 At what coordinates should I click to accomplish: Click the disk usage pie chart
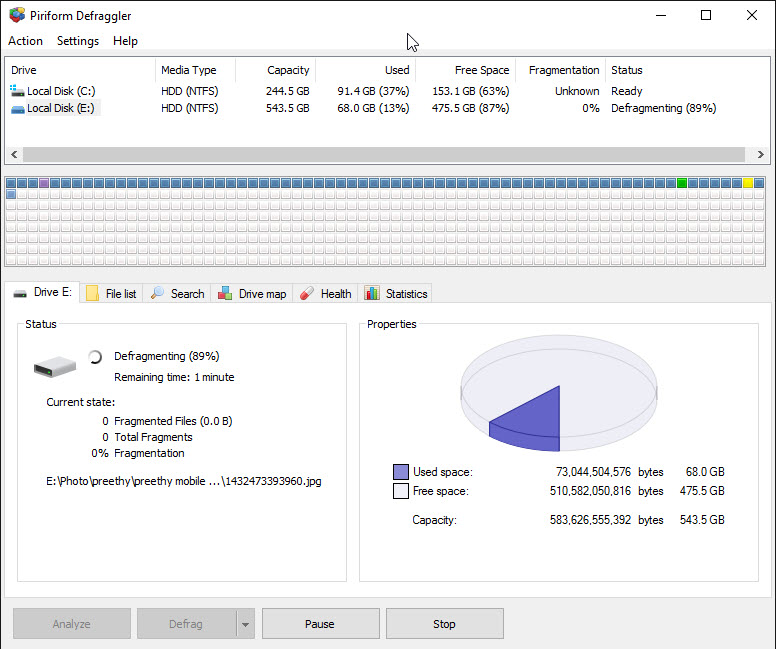[x=559, y=393]
